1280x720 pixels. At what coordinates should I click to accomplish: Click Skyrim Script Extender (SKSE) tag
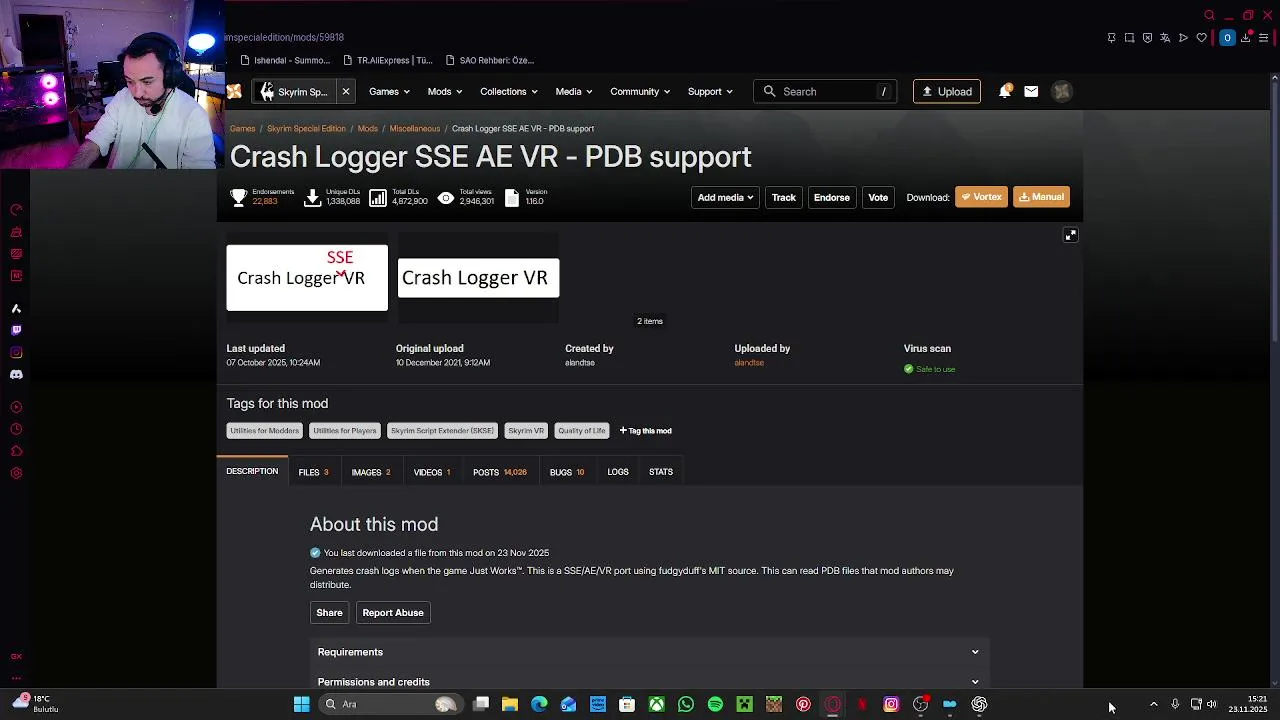(x=442, y=431)
